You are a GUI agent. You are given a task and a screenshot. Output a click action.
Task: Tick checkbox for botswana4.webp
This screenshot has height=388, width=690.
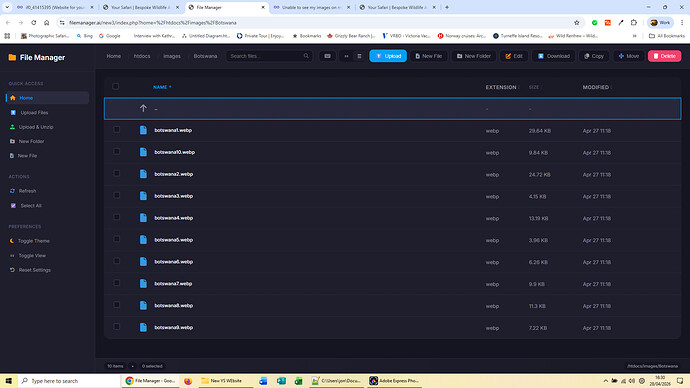(x=117, y=217)
